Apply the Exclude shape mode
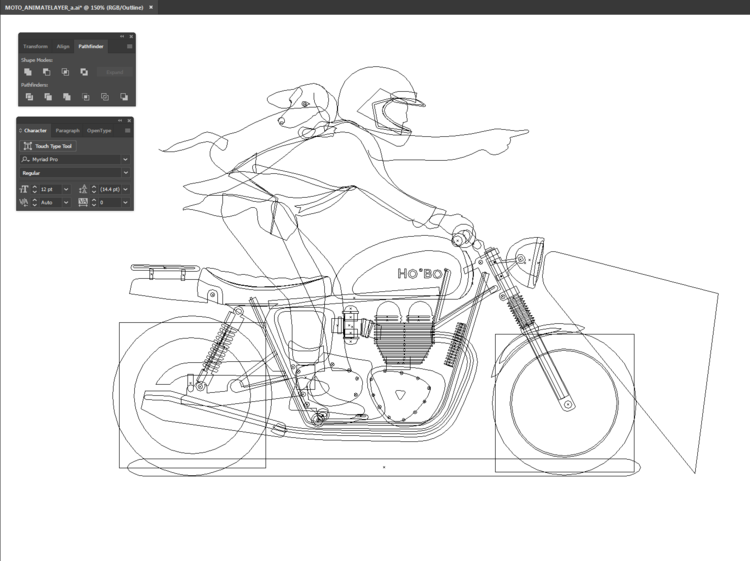The width and height of the screenshot is (750, 561). coord(84,72)
